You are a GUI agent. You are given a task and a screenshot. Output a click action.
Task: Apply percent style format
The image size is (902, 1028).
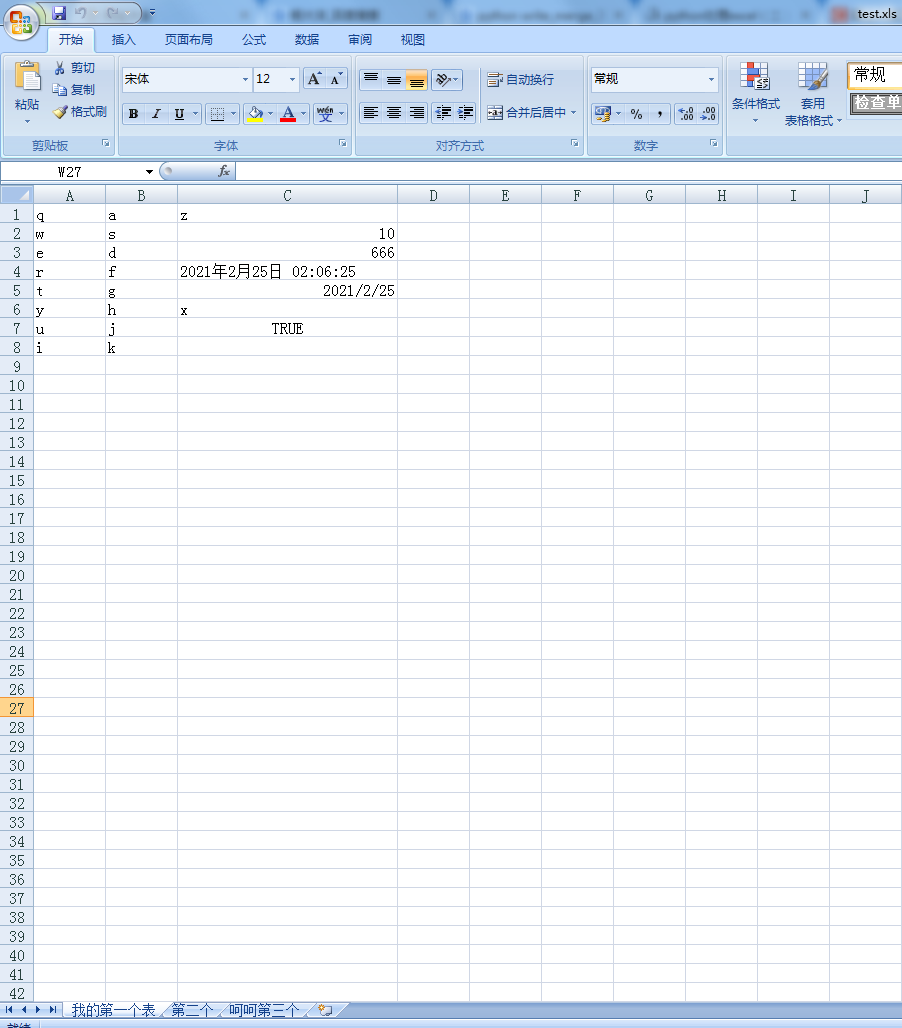tap(637, 114)
